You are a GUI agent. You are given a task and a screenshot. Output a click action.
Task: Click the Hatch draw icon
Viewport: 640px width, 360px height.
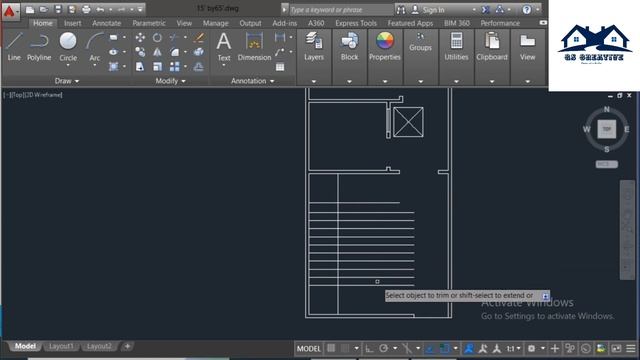click(x=113, y=66)
